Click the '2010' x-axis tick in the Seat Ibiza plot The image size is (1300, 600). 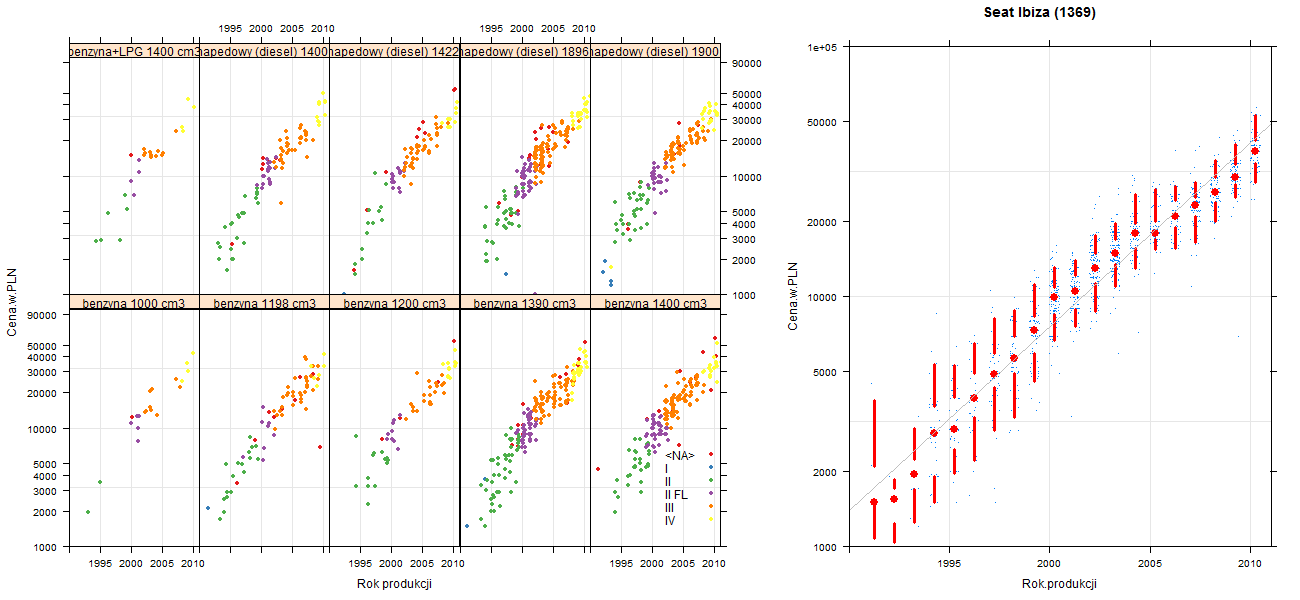click(x=1250, y=564)
